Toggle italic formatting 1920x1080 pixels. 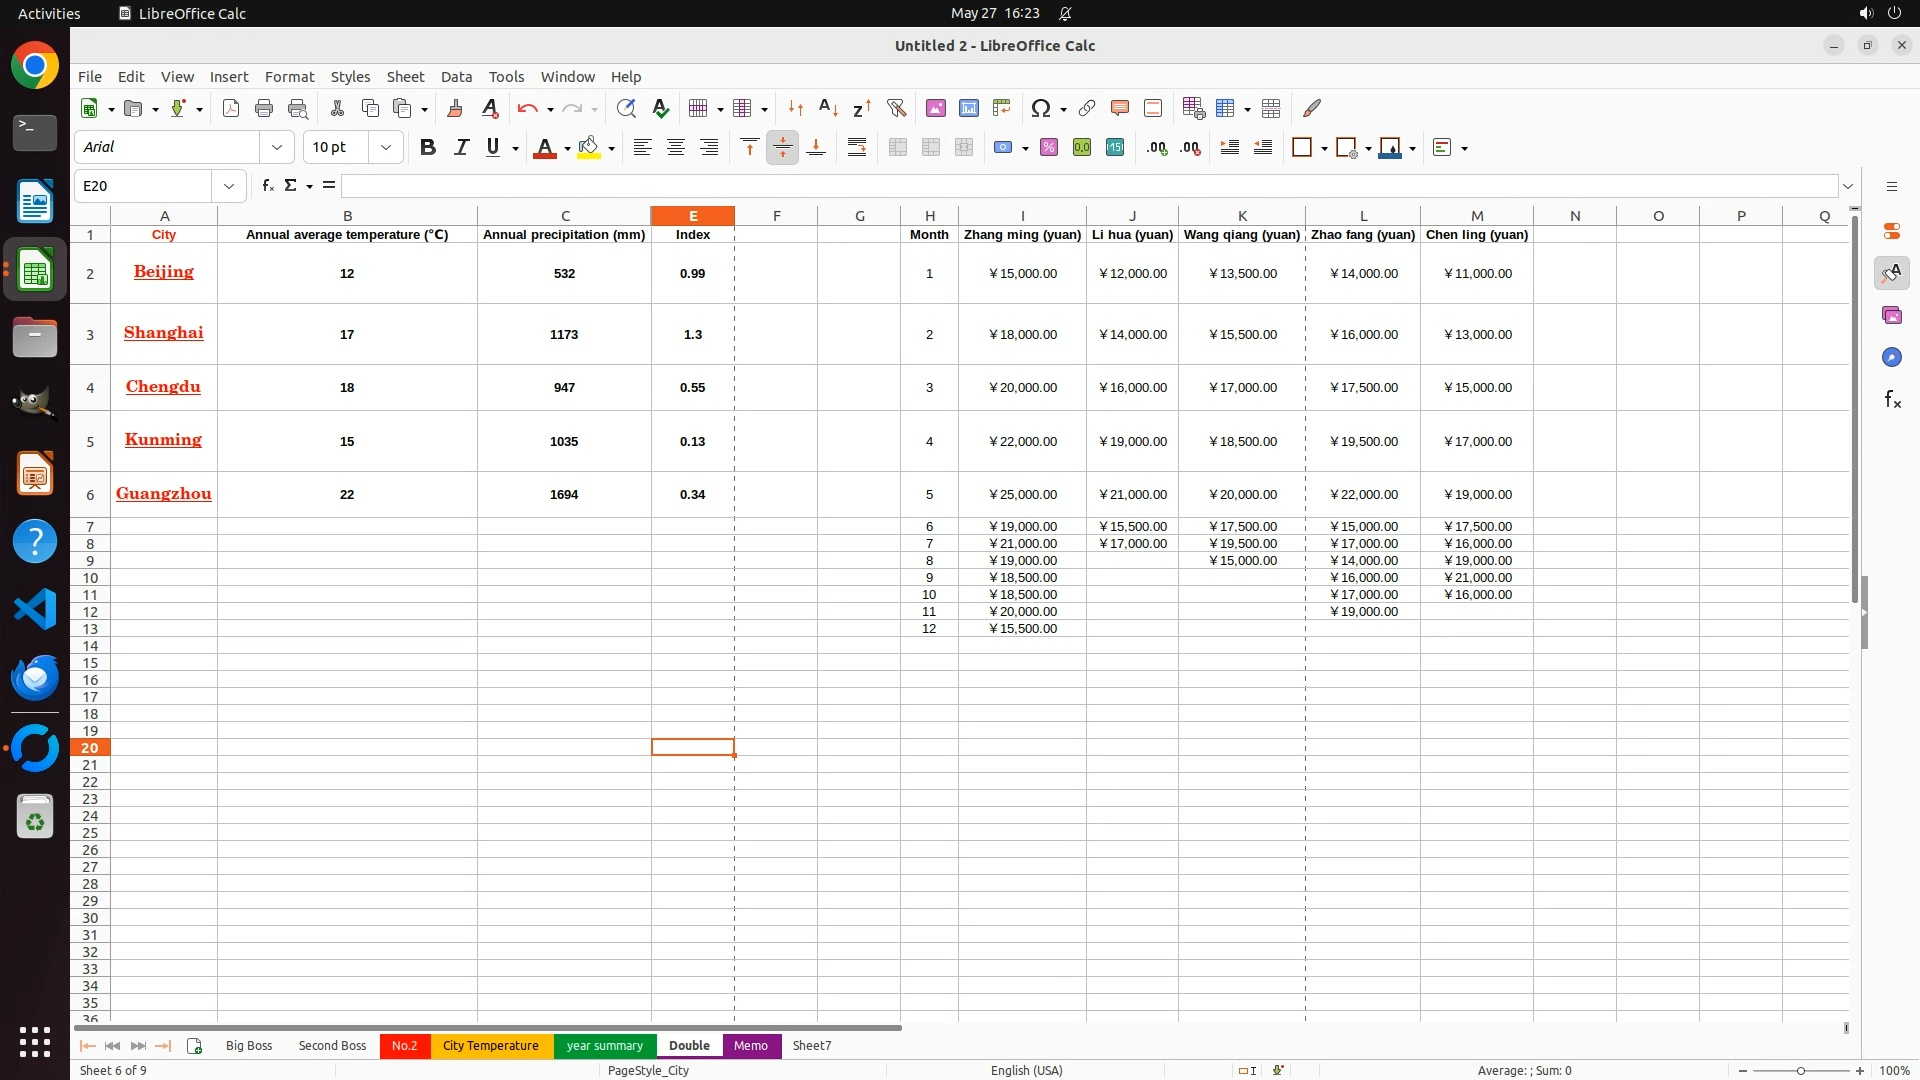point(461,148)
